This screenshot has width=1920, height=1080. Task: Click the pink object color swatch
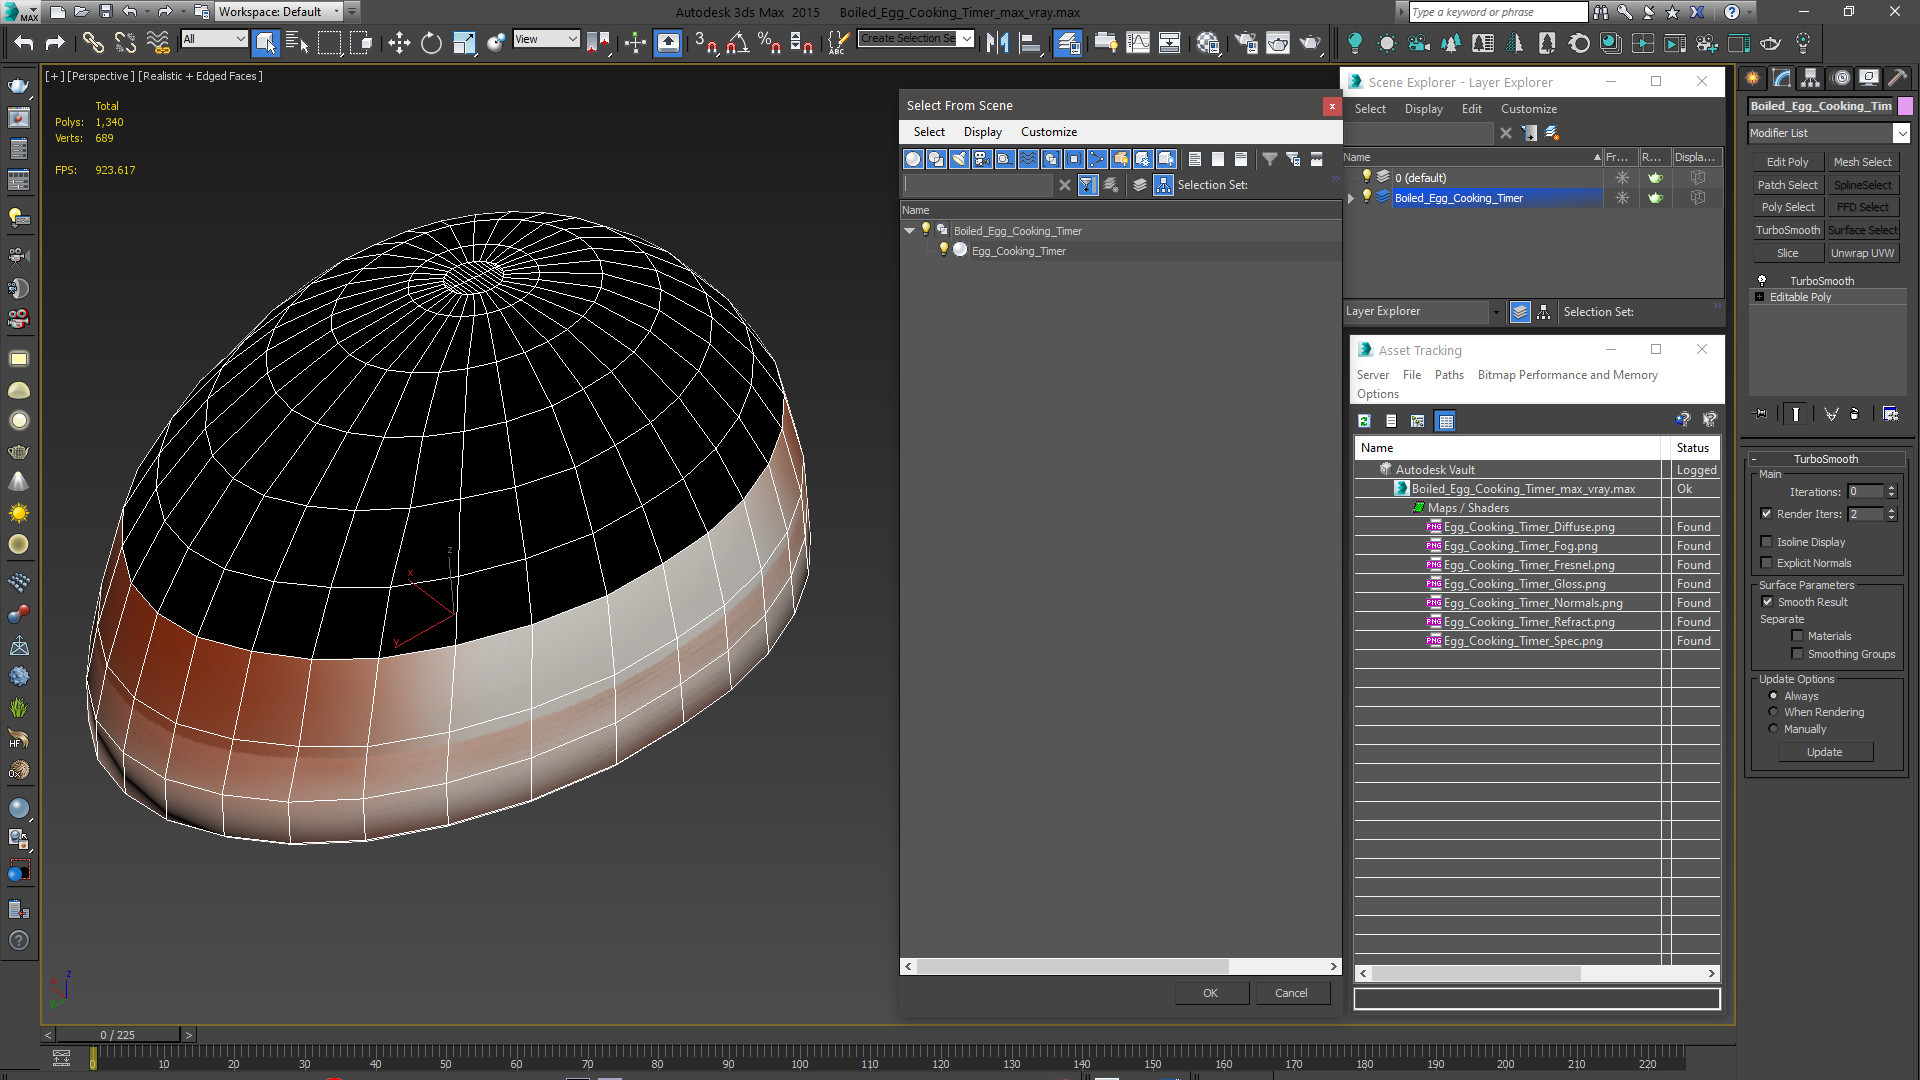1905,106
